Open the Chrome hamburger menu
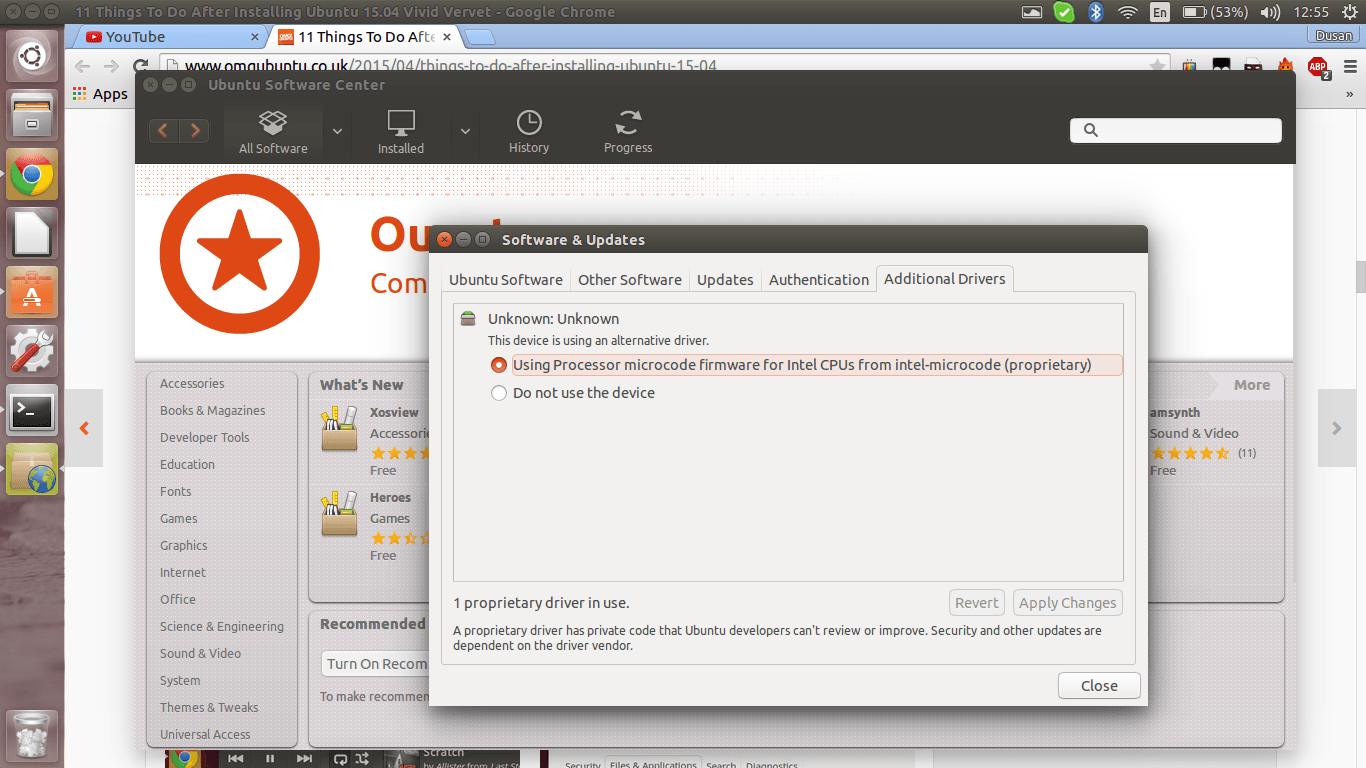 coord(1349,67)
